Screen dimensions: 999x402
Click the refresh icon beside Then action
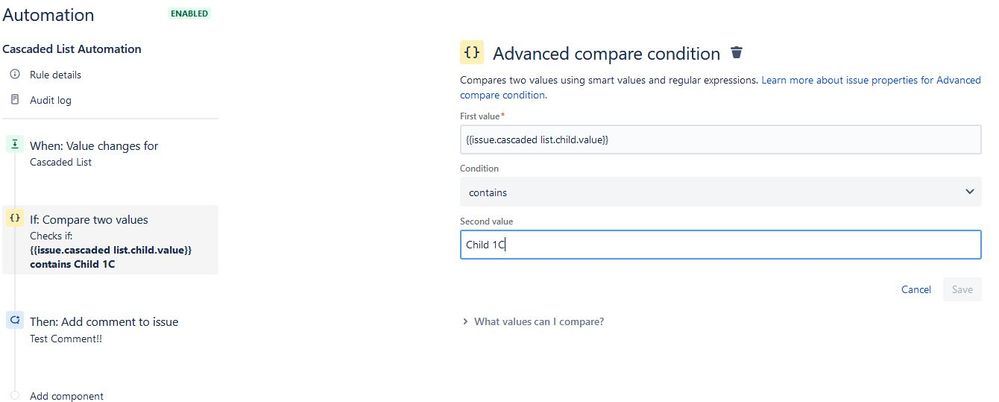pyautogui.click(x=15, y=320)
